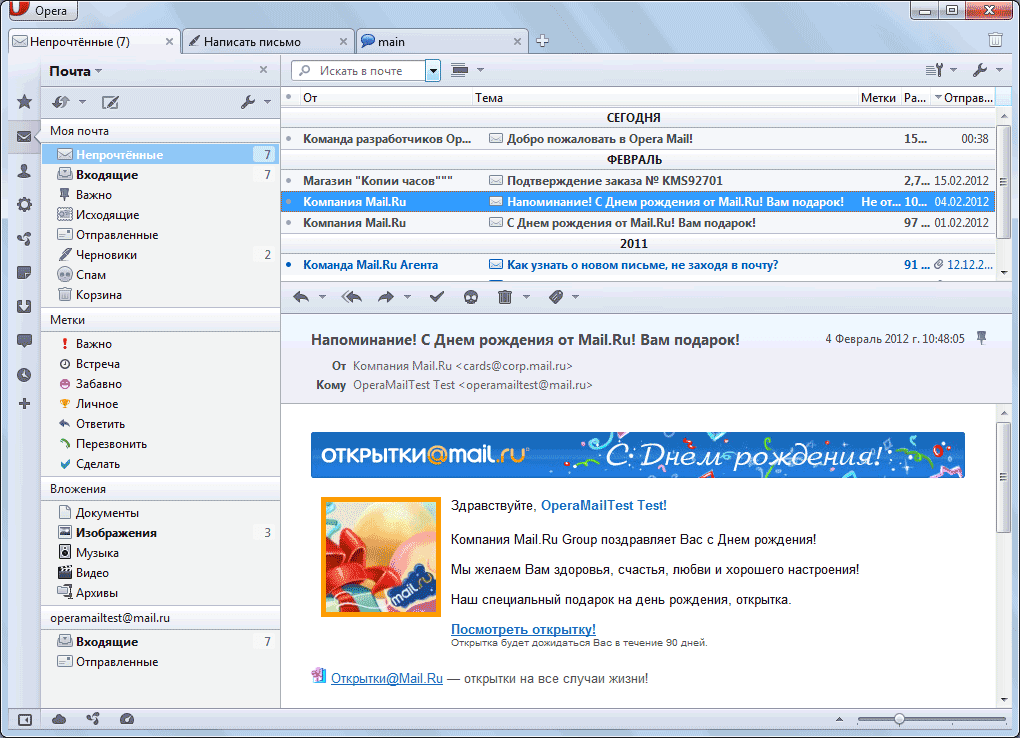
Task: Open the Downloads panel icon in sidebar
Action: (24, 307)
